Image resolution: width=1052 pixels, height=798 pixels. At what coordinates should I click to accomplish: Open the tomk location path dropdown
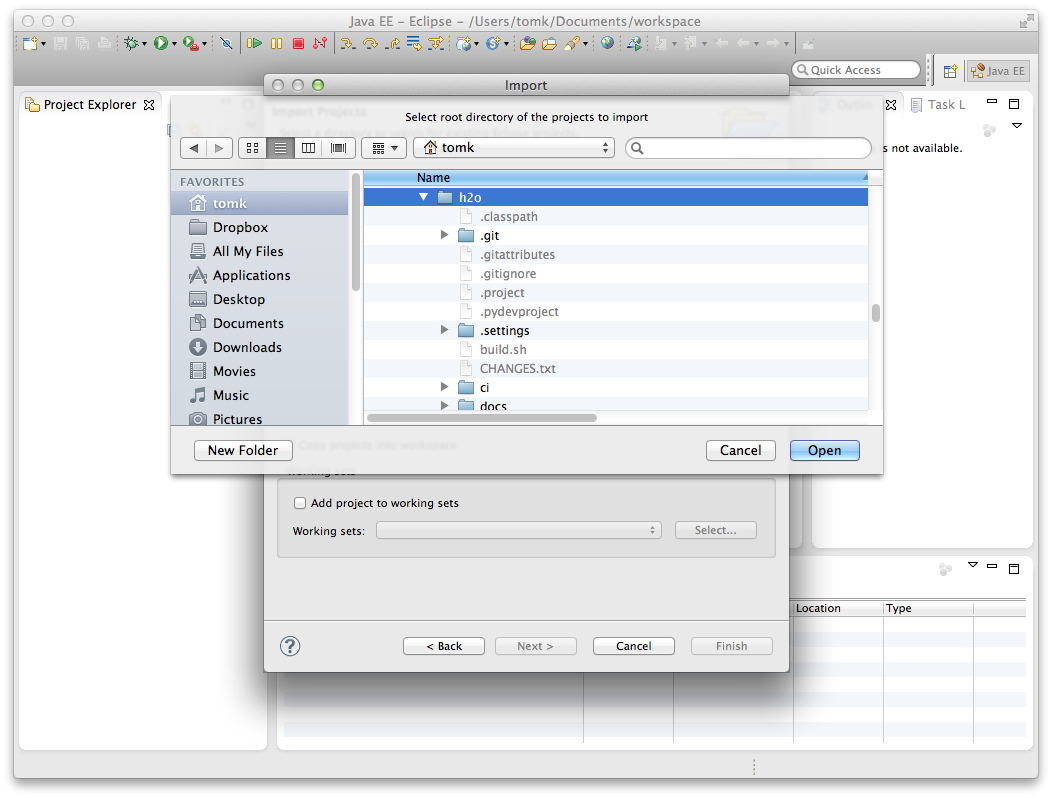pos(514,148)
